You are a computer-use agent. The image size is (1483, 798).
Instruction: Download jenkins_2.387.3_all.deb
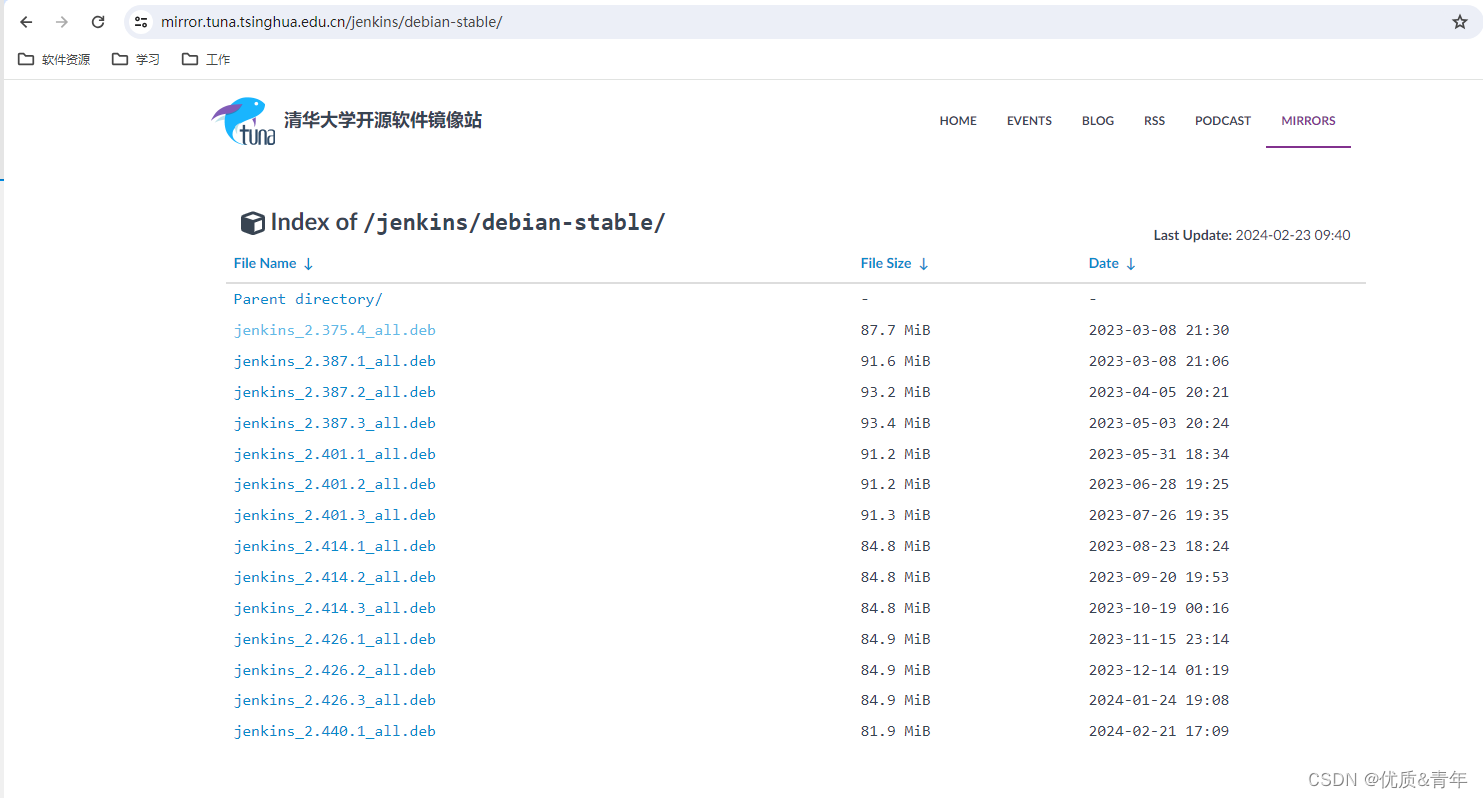[x=335, y=423]
